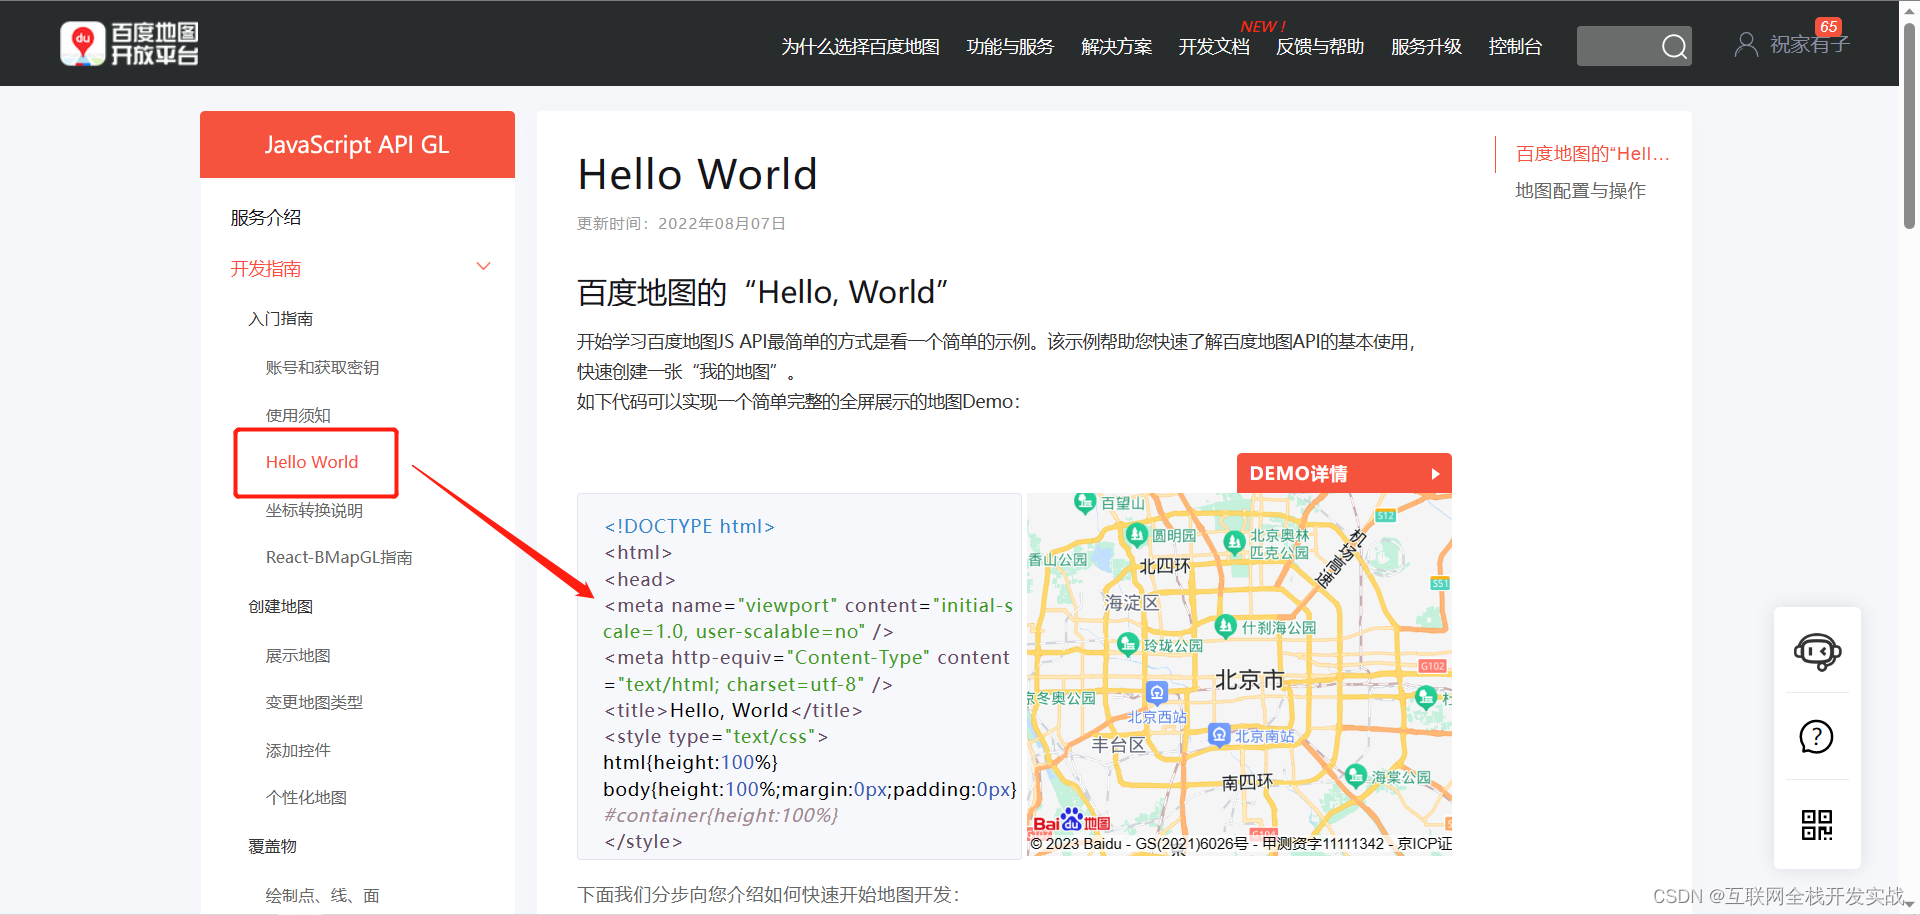Image resolution: width=1920 pixels, height=915 pixels.
Task: Click the Baidu logo on the map
Action: (1071, 822)
